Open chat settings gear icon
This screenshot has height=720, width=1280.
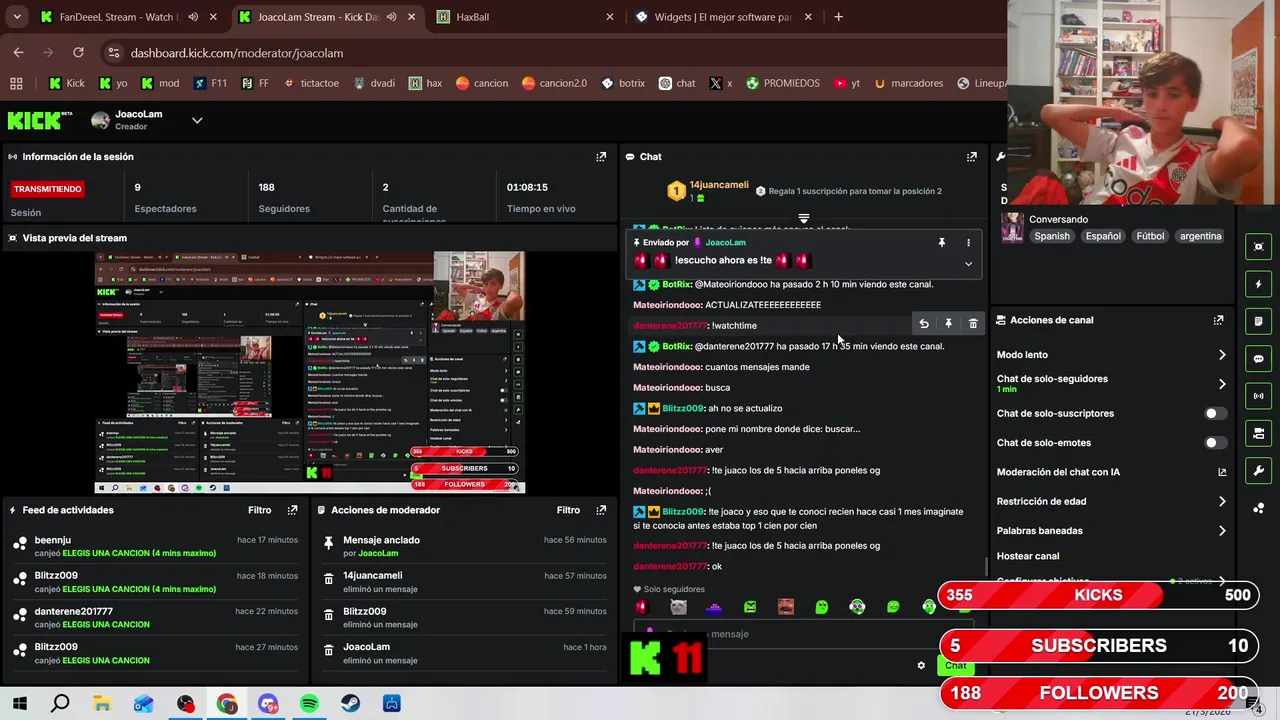[921, 665]
